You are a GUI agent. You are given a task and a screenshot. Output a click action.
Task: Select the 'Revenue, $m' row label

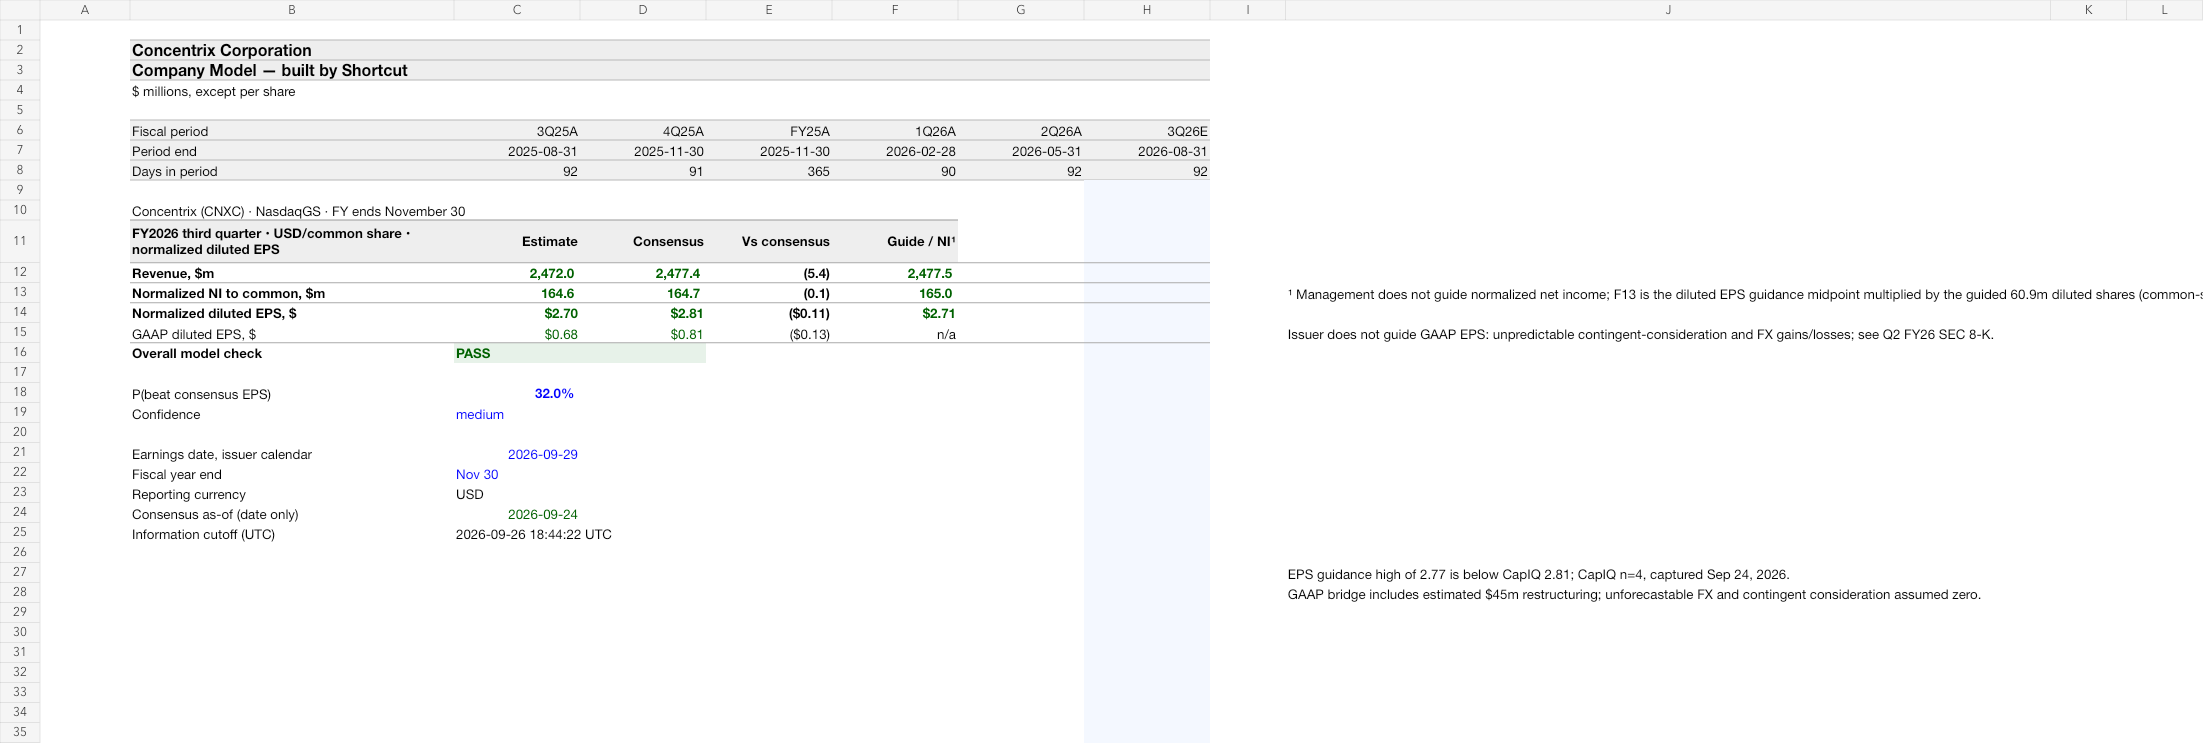(x=292, y=273)
